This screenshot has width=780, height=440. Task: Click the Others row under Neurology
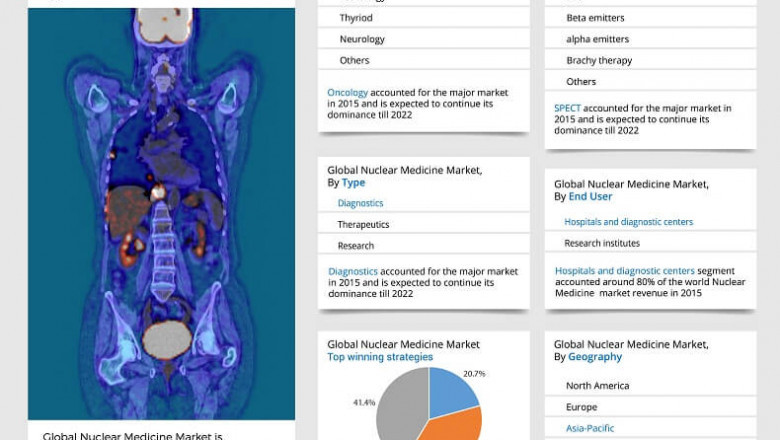[x=423, y=60]
